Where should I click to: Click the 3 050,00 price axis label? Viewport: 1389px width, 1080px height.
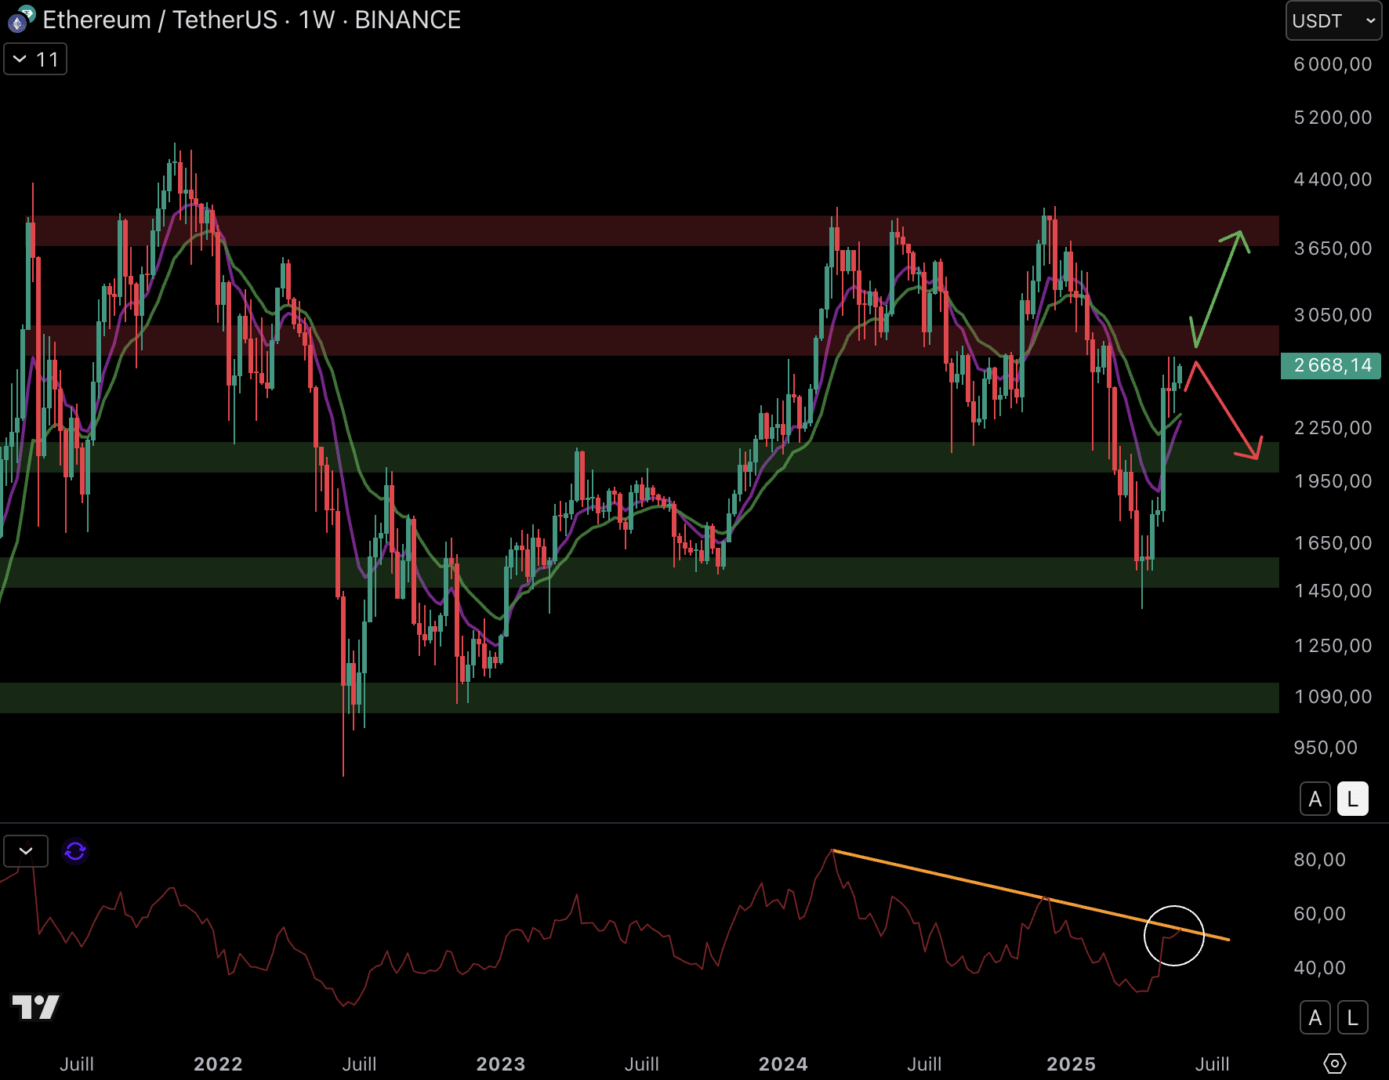click(x=1333, y=315)
